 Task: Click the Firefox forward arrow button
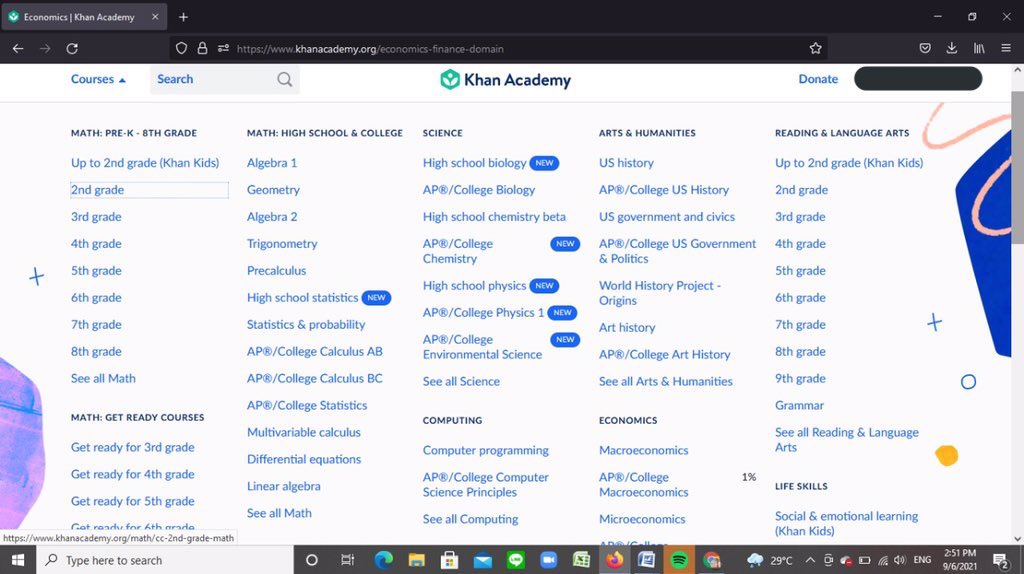[x=44, y=48]
